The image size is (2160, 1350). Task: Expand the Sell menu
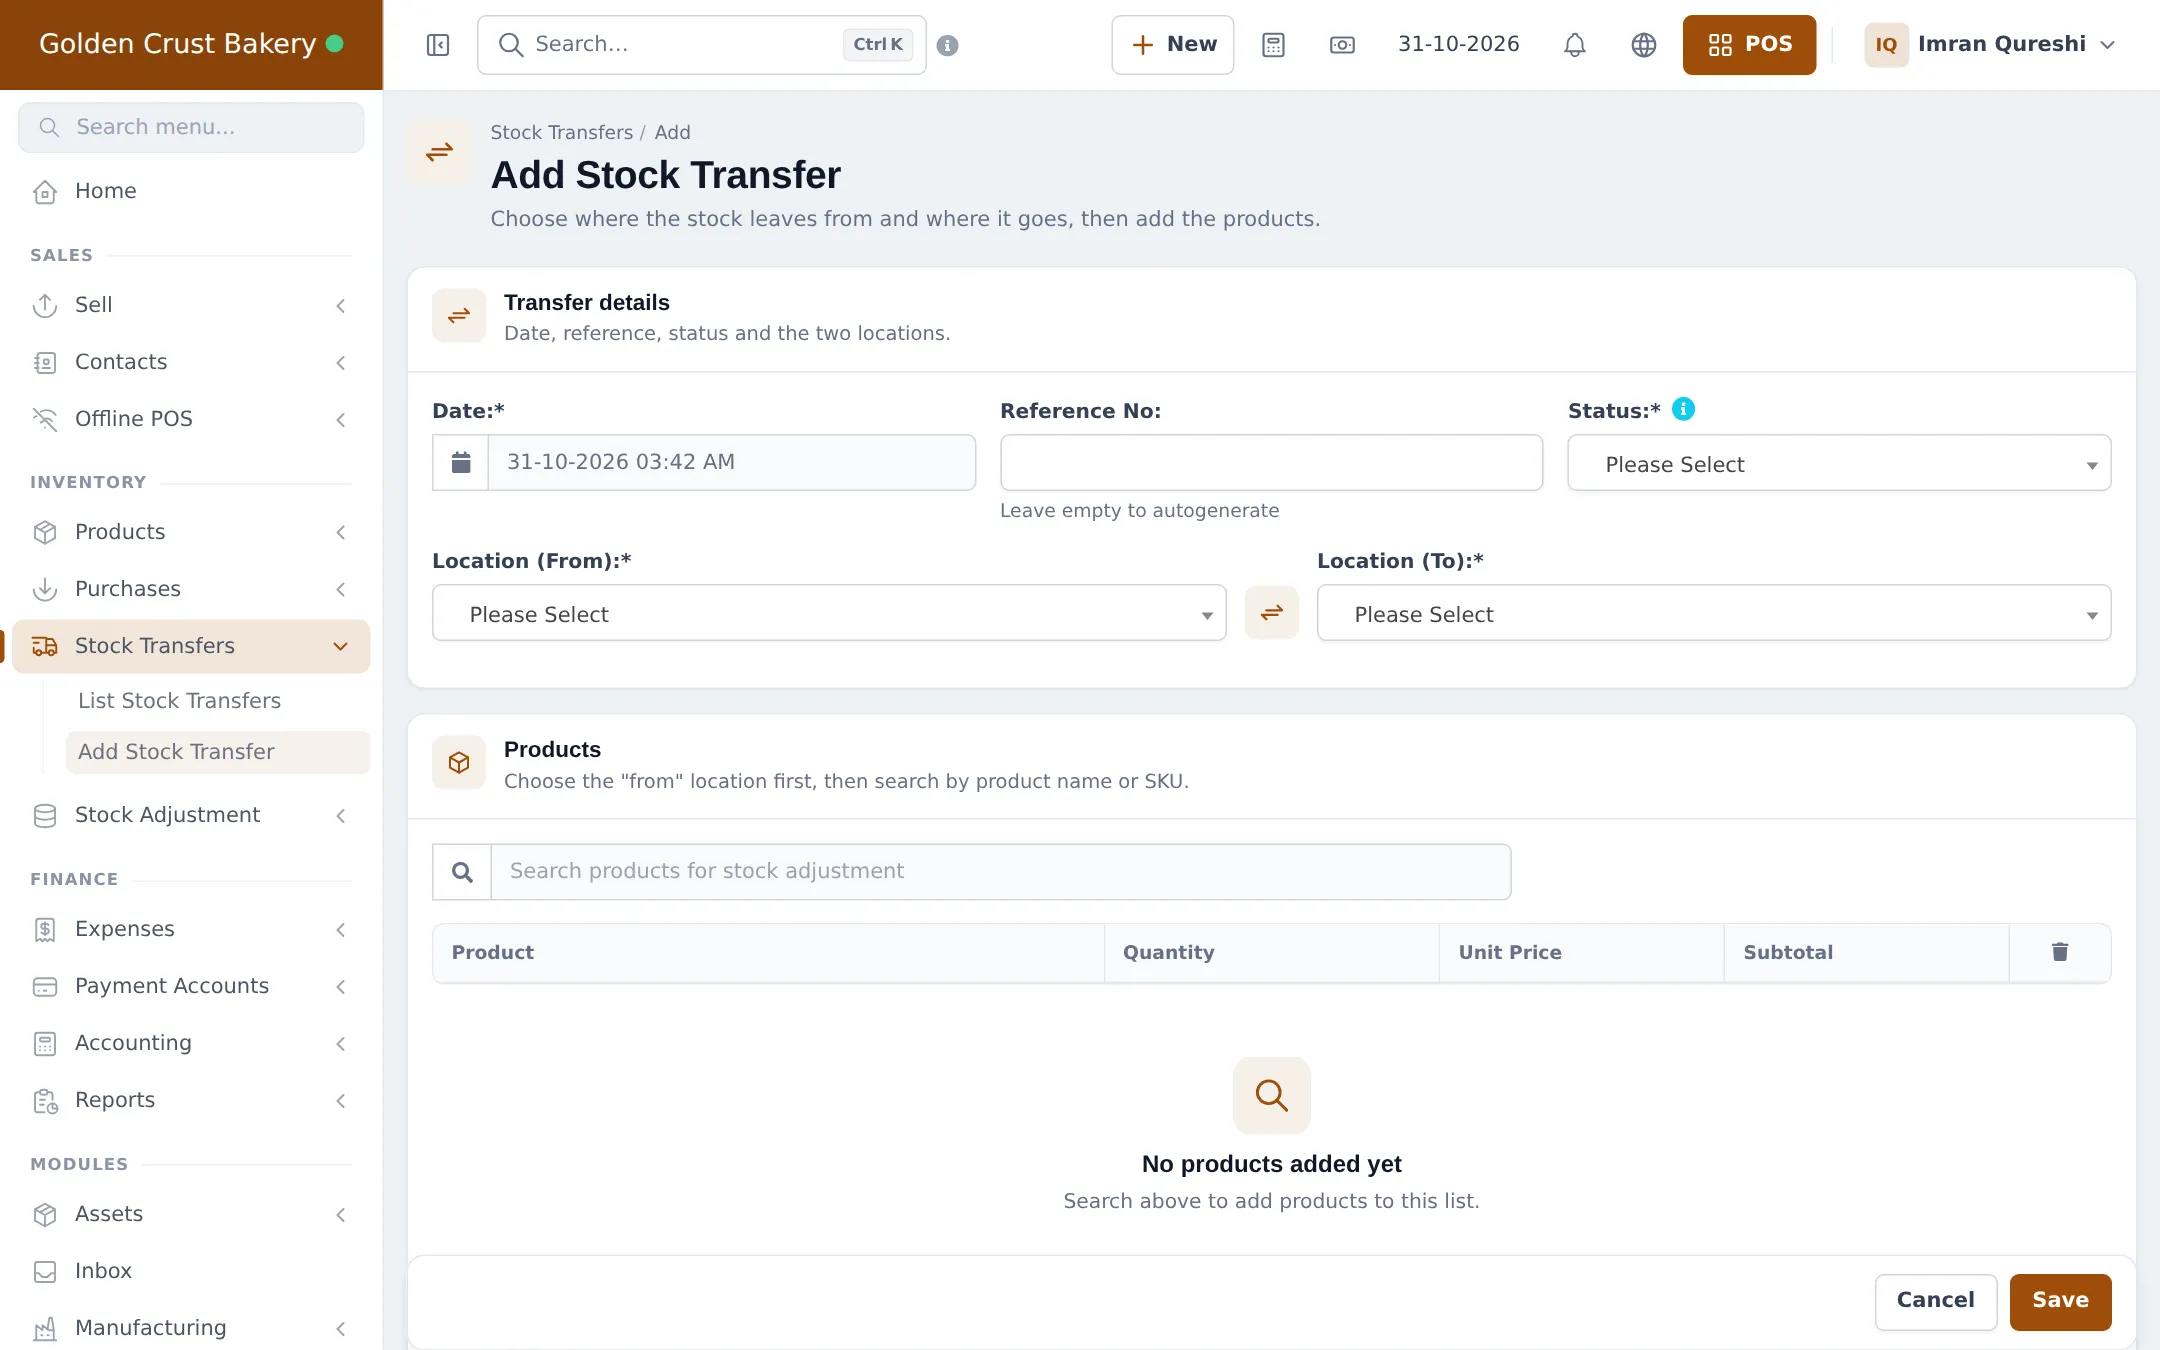[191, 305]
